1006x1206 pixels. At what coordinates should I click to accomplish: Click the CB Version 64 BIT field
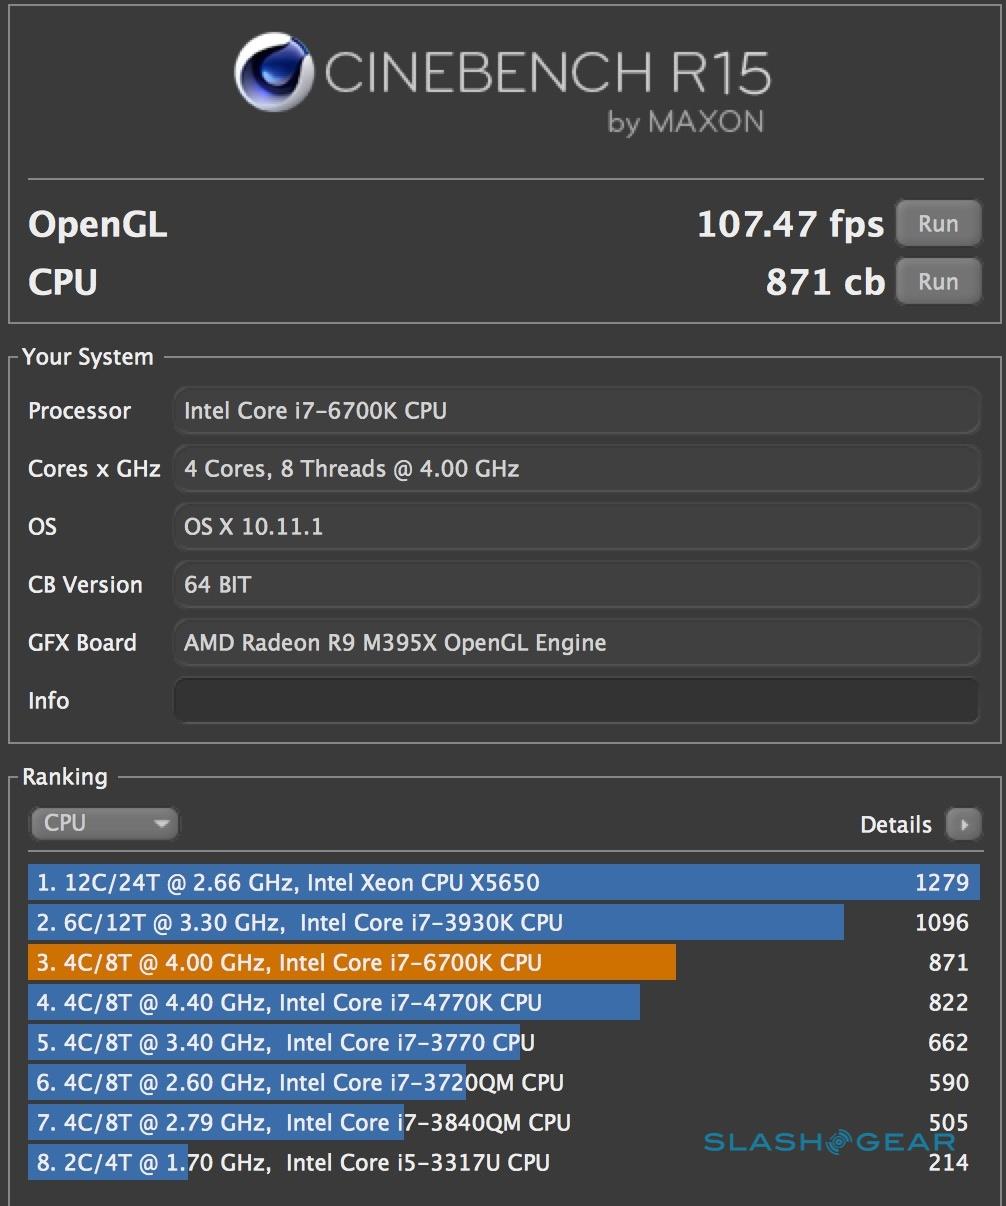576,585
